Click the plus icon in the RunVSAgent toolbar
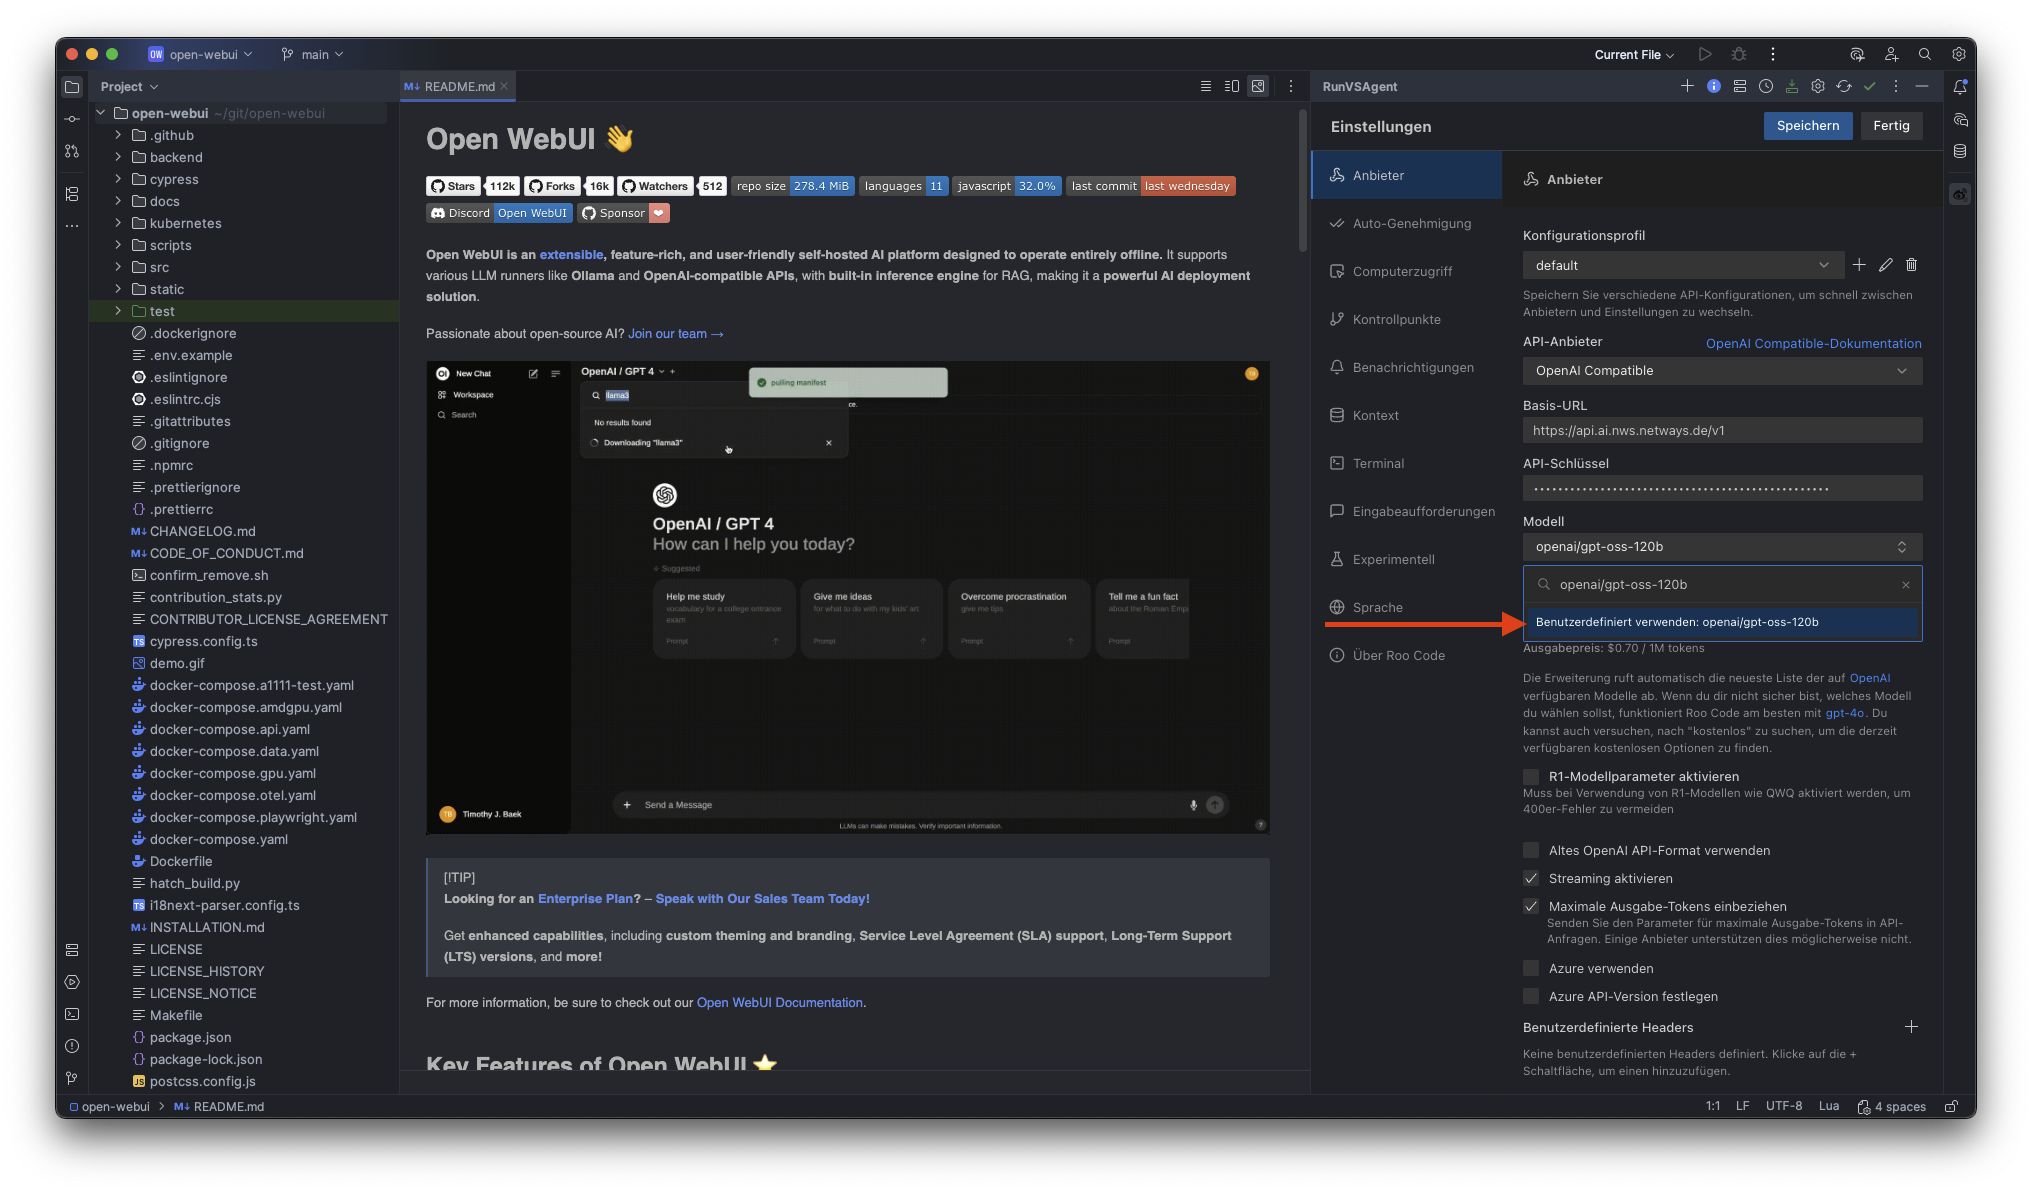 tap(1687, 86)
